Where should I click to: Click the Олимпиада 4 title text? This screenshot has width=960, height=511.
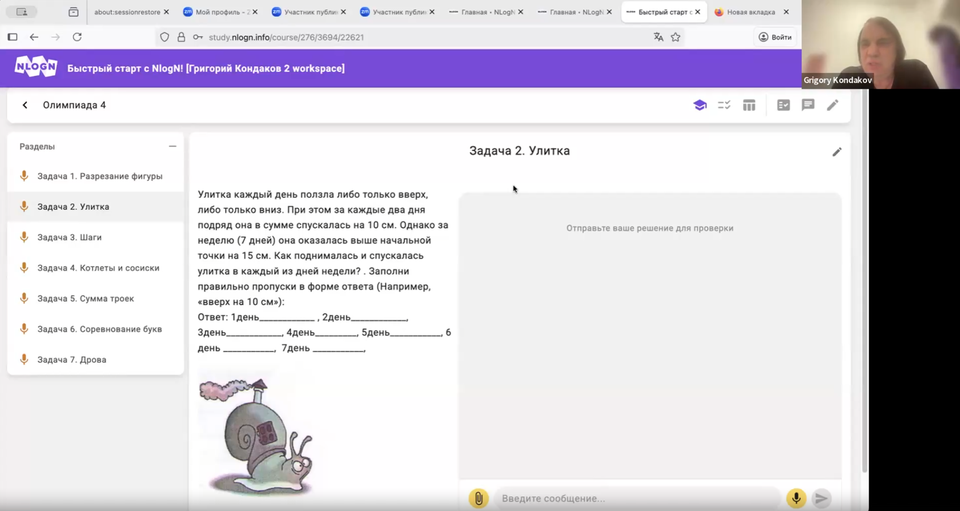[x=74, y=105]
